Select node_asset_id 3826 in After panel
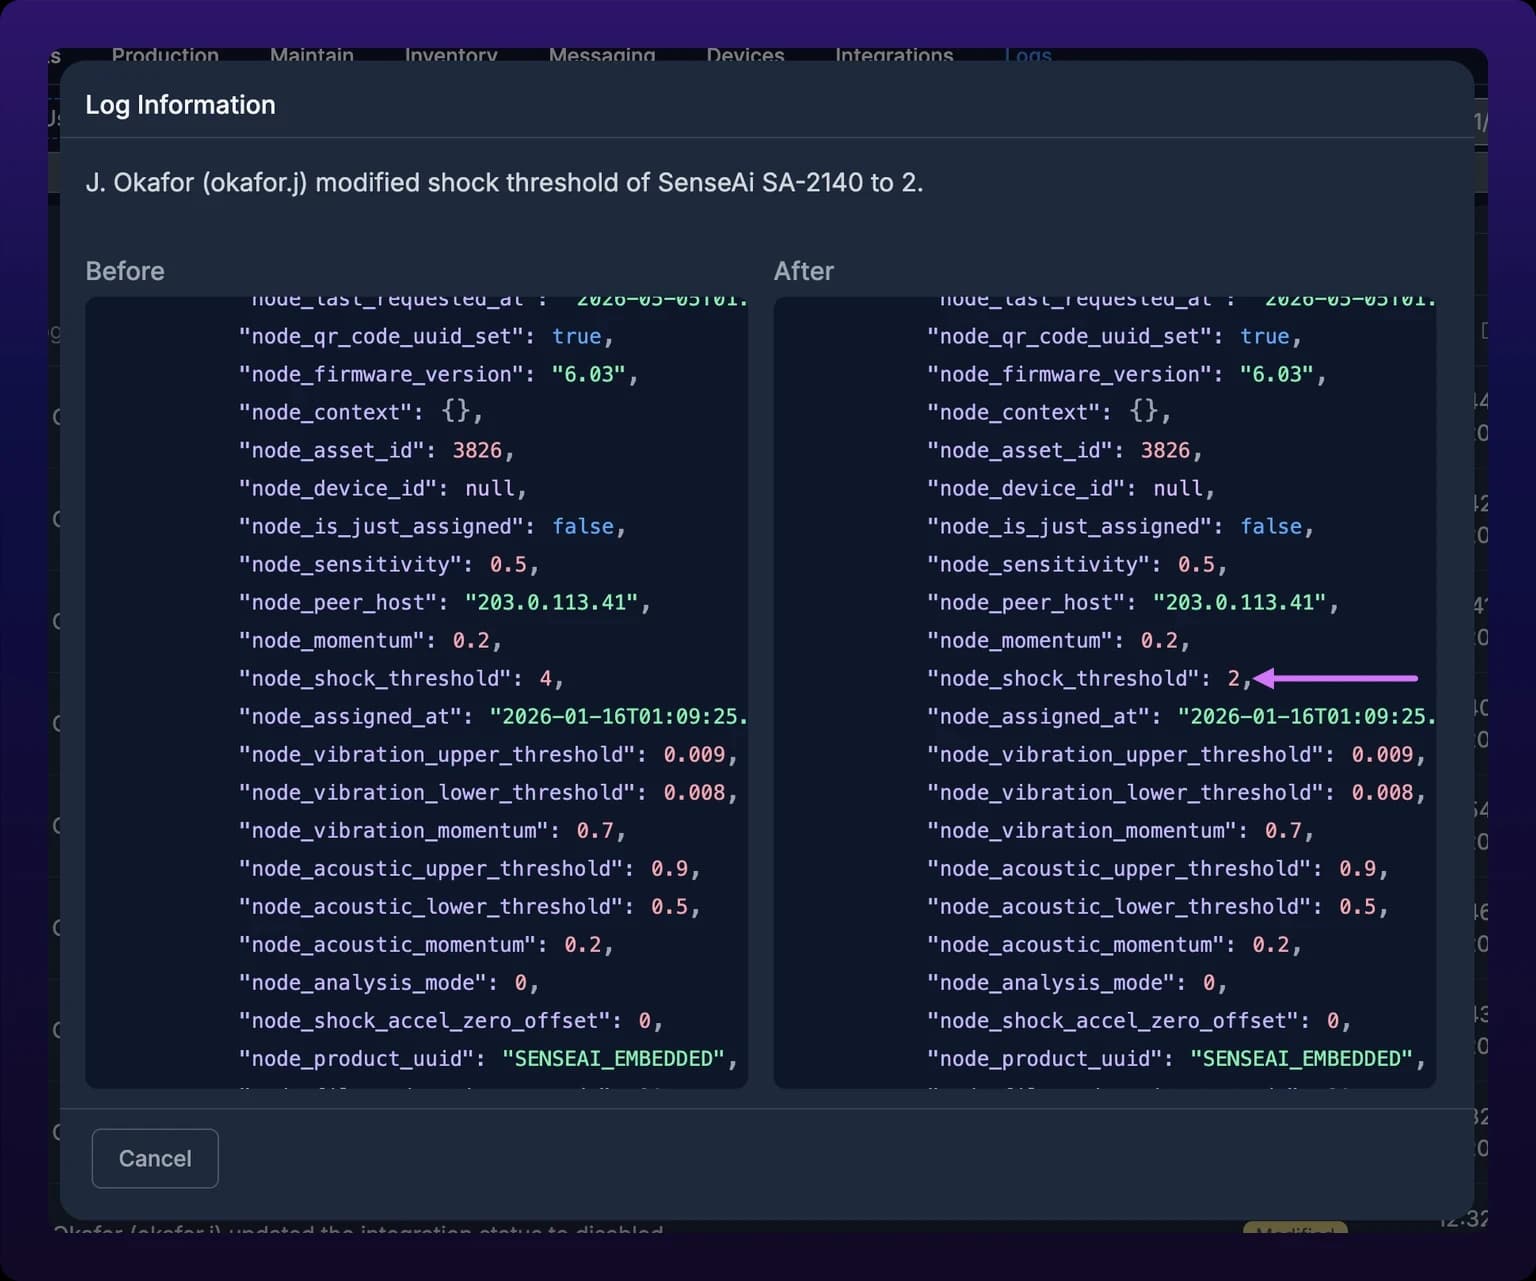The height and width of the screenshot is (1281, 1536). [1064, 450]
